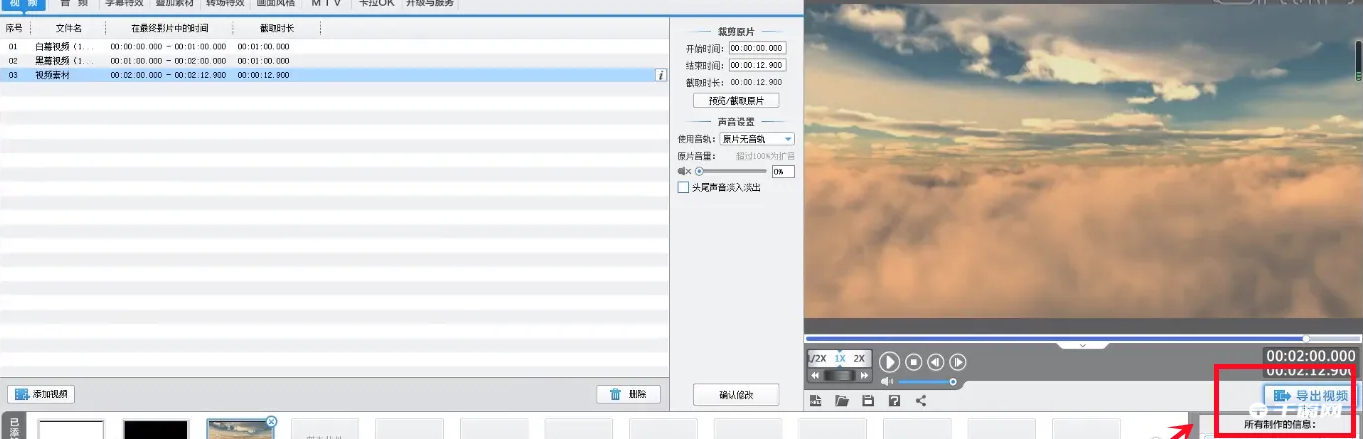Click the 在最终影片中的时间 column header
The width and height of the screenshot is (1363, 439).
click(169, 29)
